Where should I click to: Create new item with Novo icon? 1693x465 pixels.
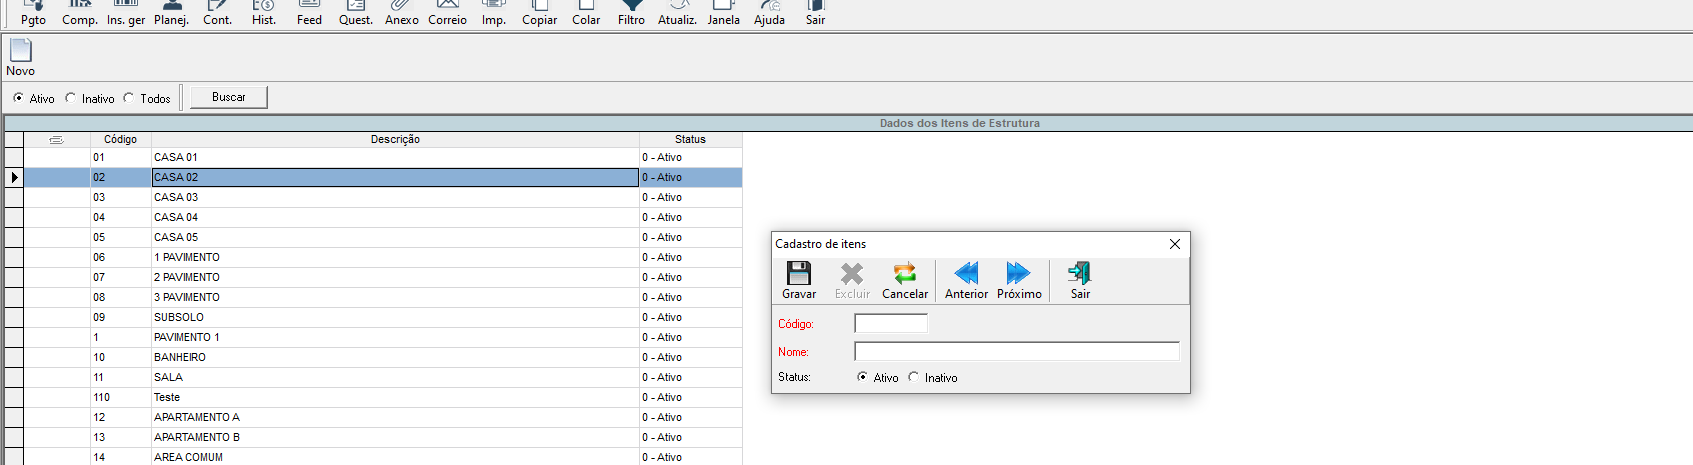21,51
